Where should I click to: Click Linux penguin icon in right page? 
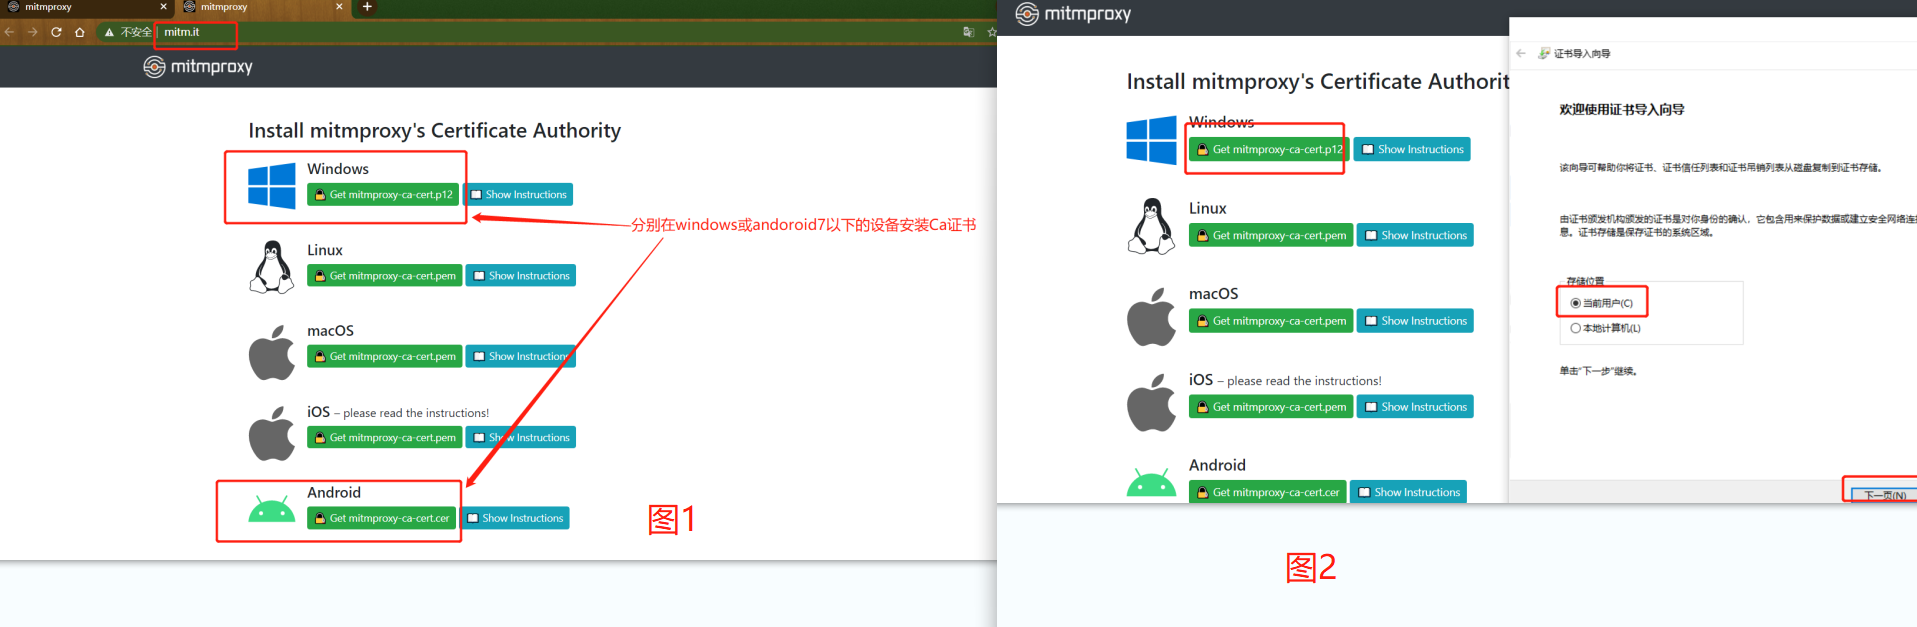(1152, 226)
